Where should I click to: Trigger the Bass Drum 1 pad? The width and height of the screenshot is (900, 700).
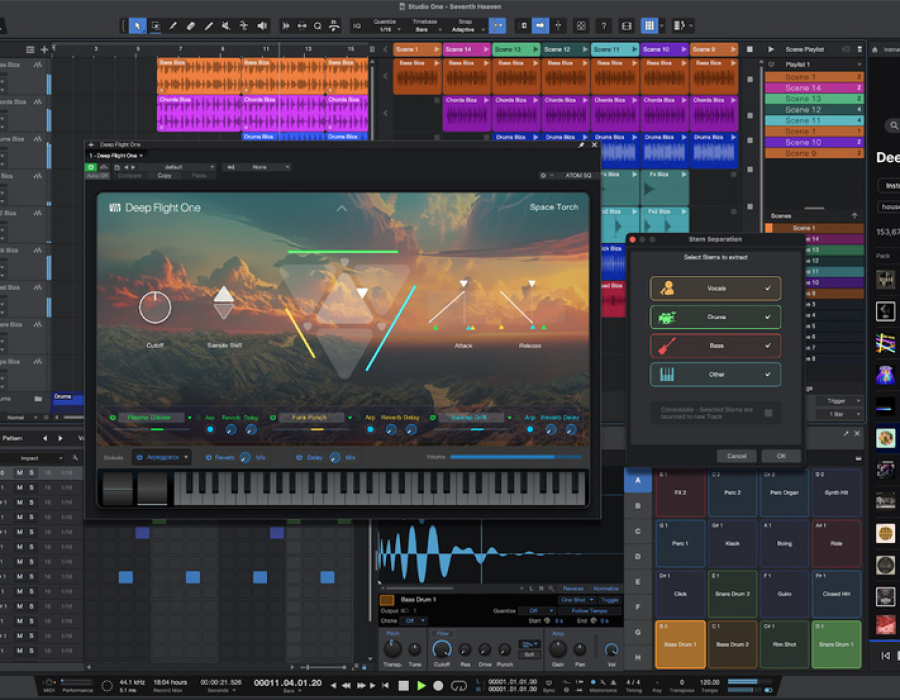[680, 644]
